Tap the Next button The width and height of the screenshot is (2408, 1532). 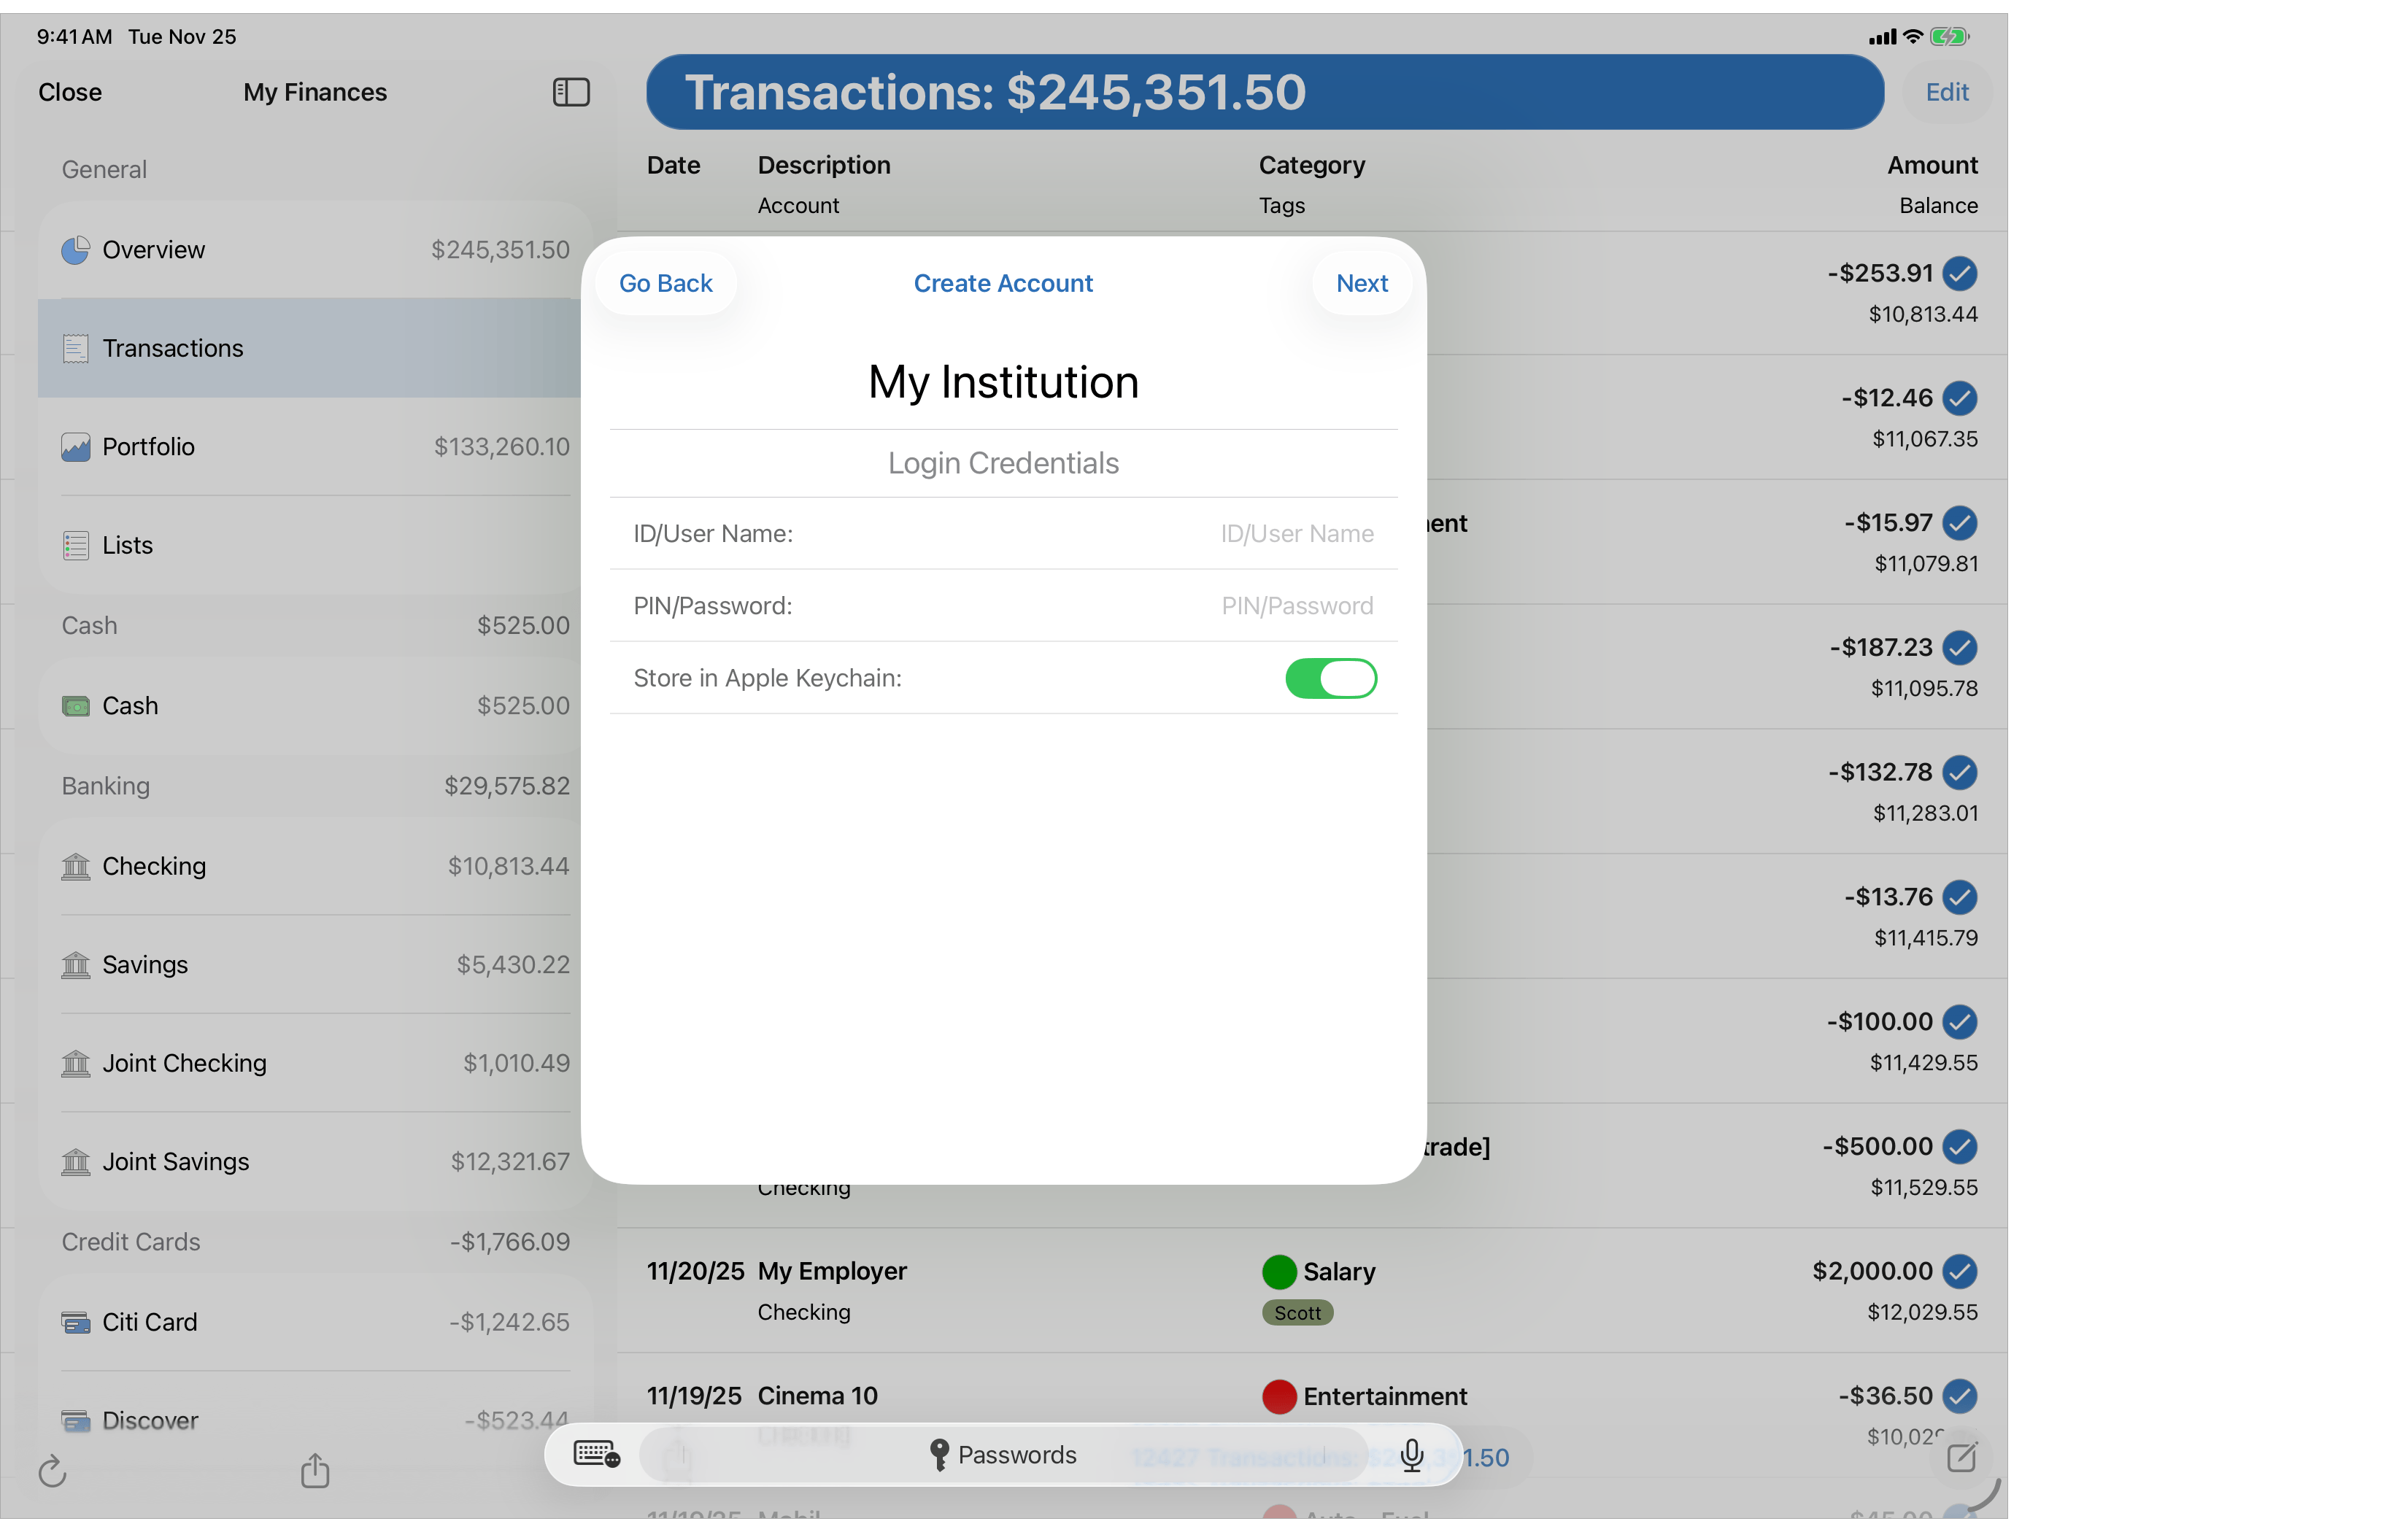point(1361,283)
